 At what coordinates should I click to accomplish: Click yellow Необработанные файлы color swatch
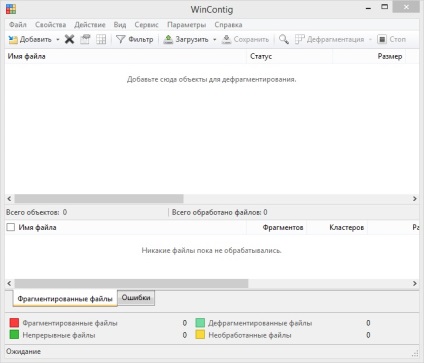(x=200, y=334)
